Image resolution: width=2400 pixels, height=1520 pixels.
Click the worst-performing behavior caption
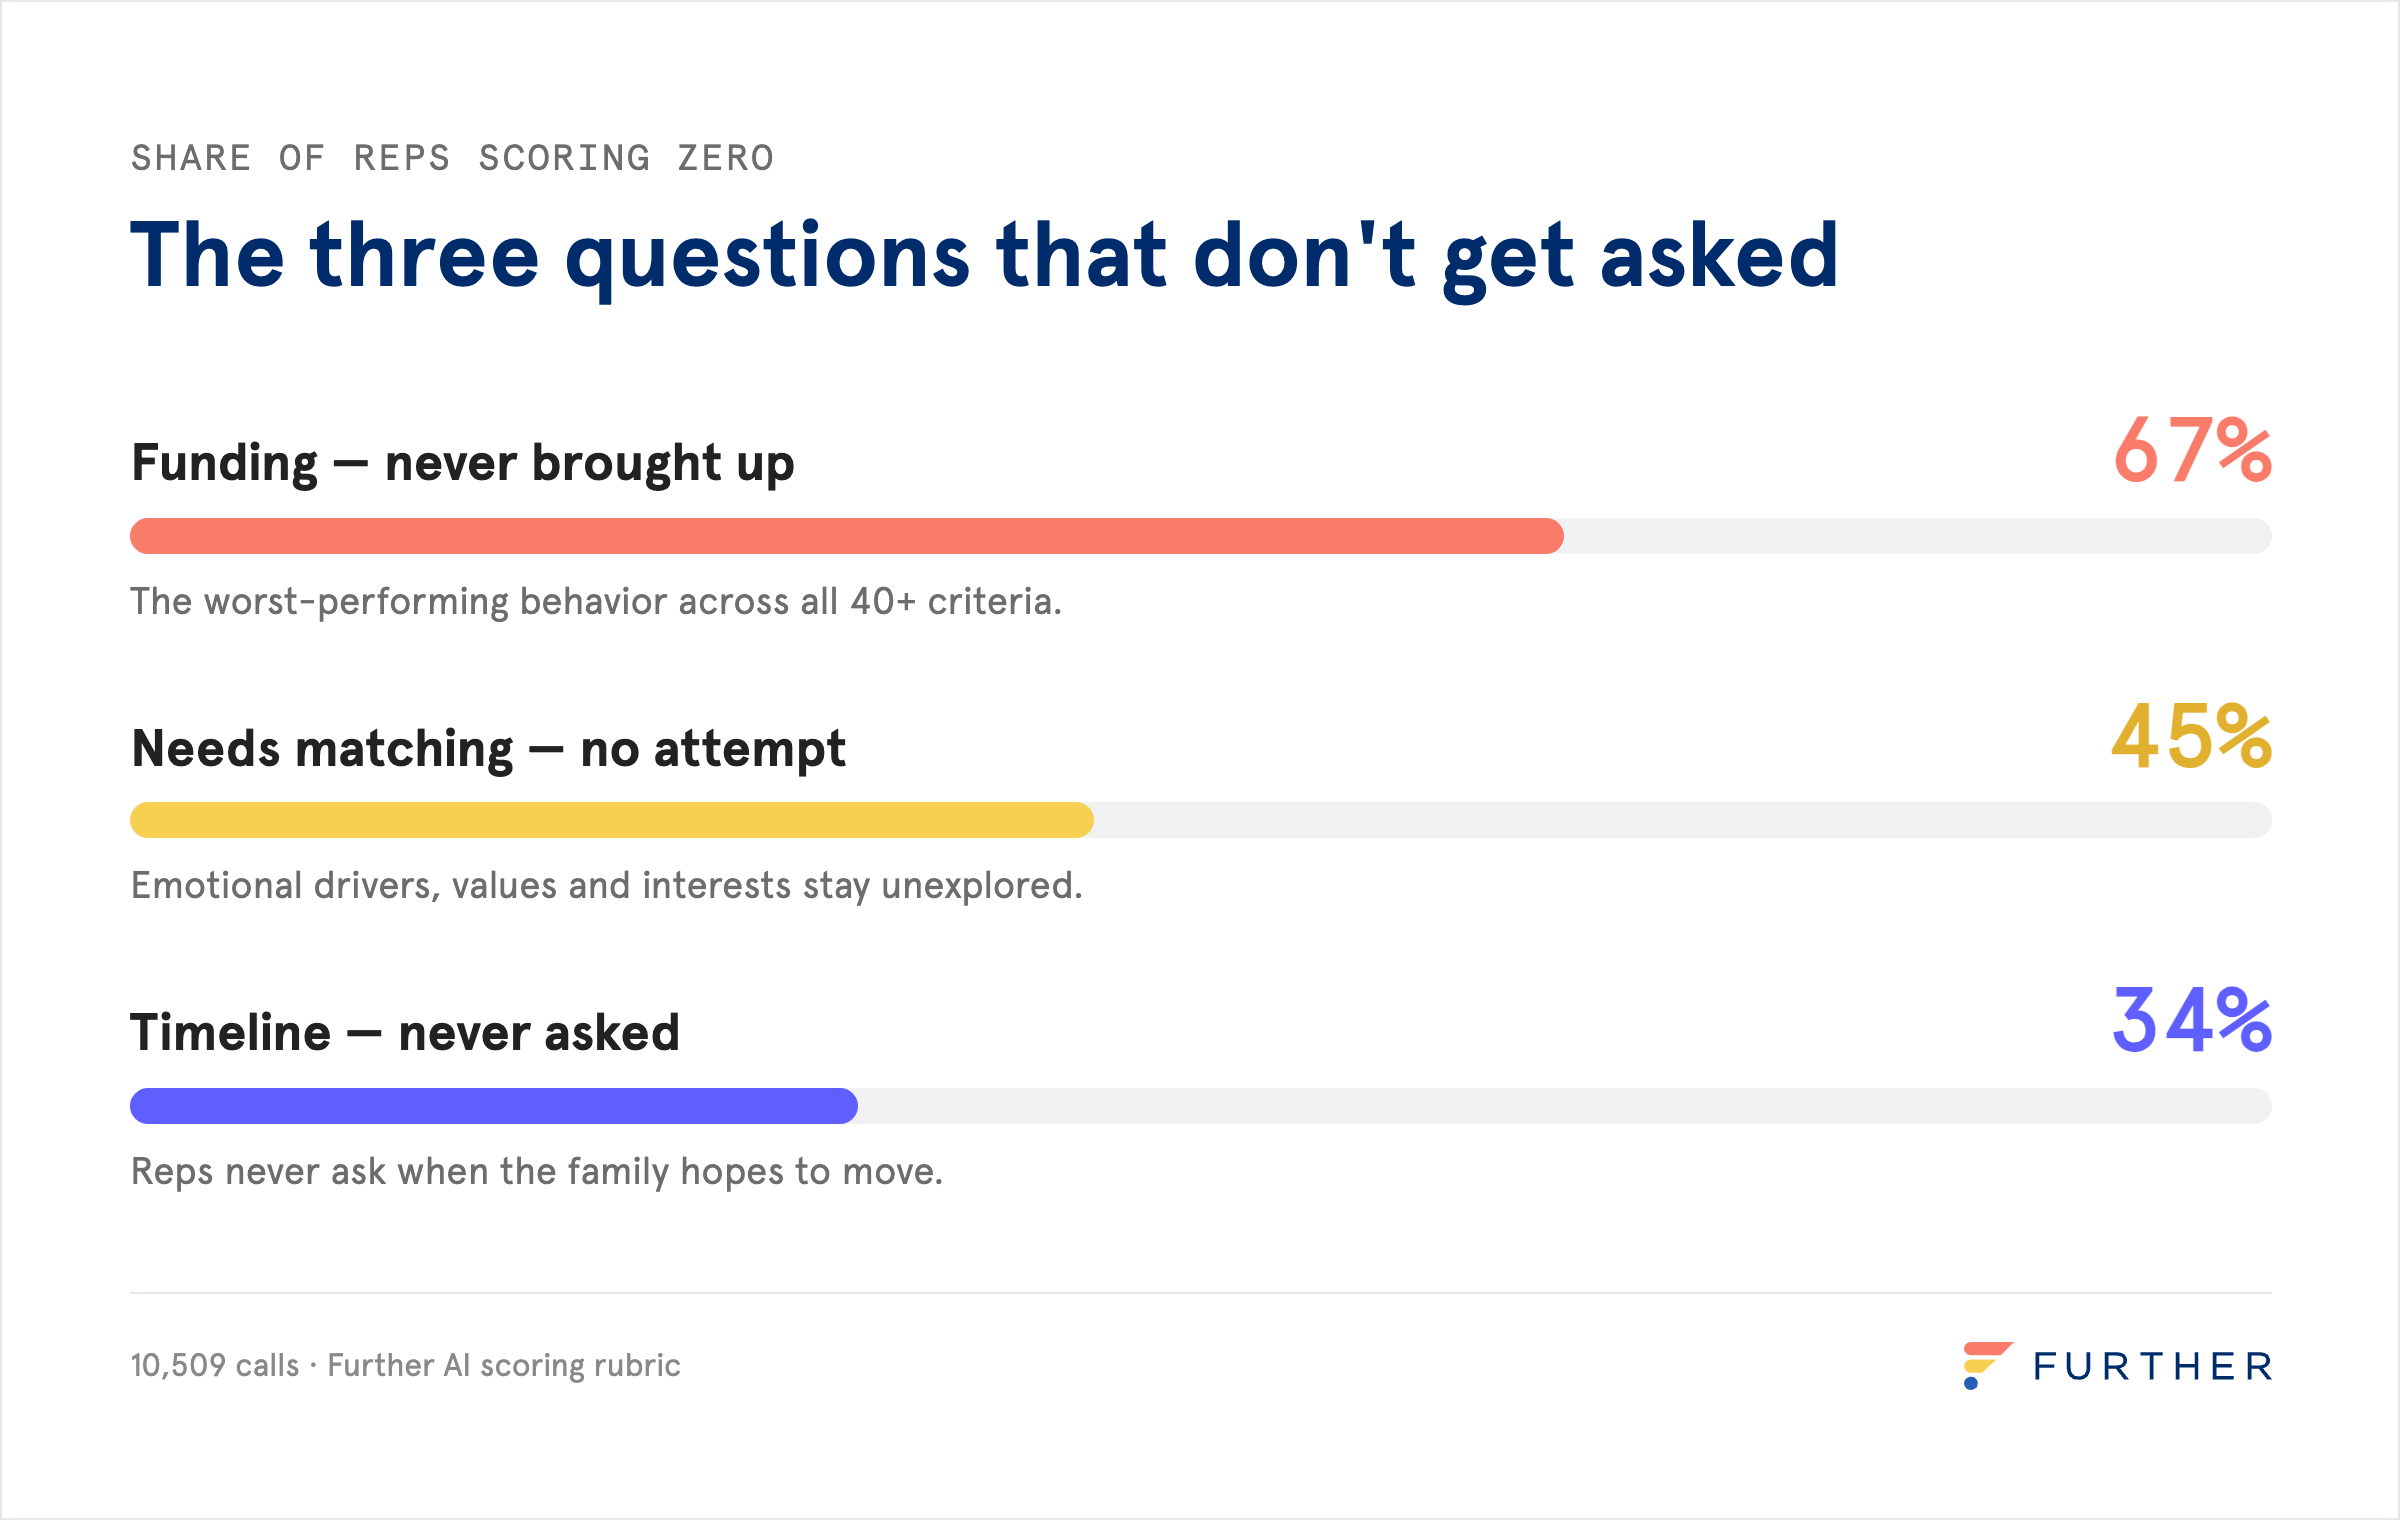596,602
